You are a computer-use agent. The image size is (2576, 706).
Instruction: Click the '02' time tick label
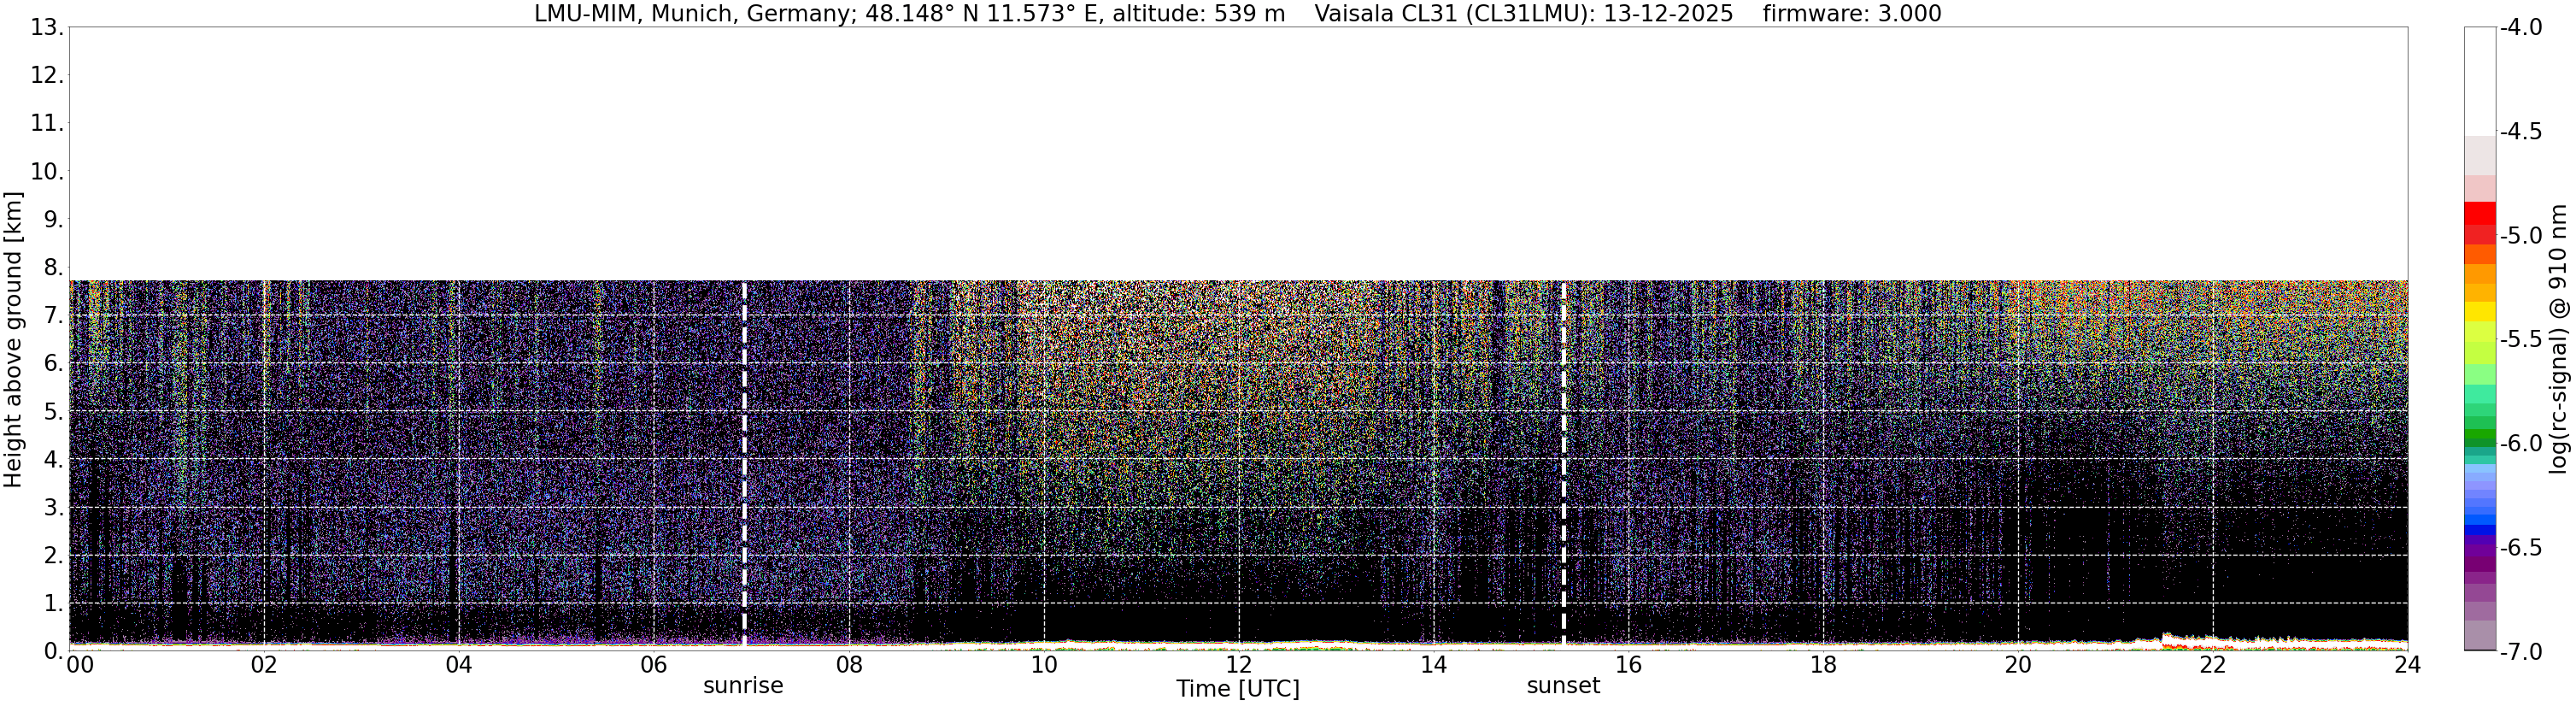[x=263, y=665]
